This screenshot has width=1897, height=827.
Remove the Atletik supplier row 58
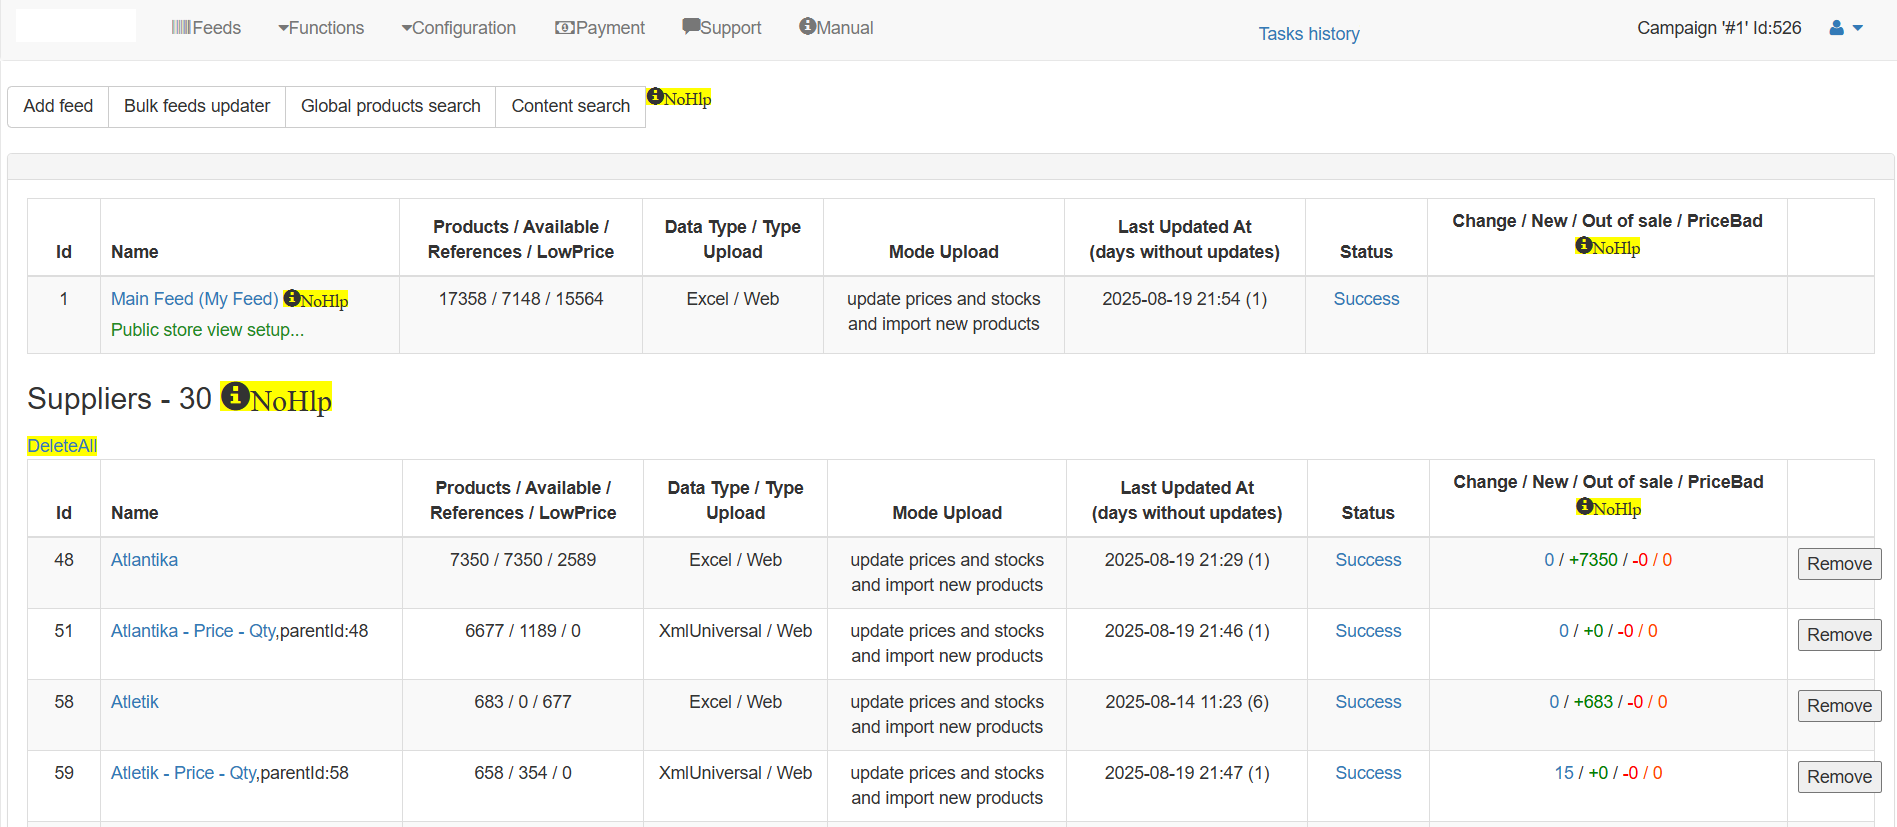point(1839,706)
